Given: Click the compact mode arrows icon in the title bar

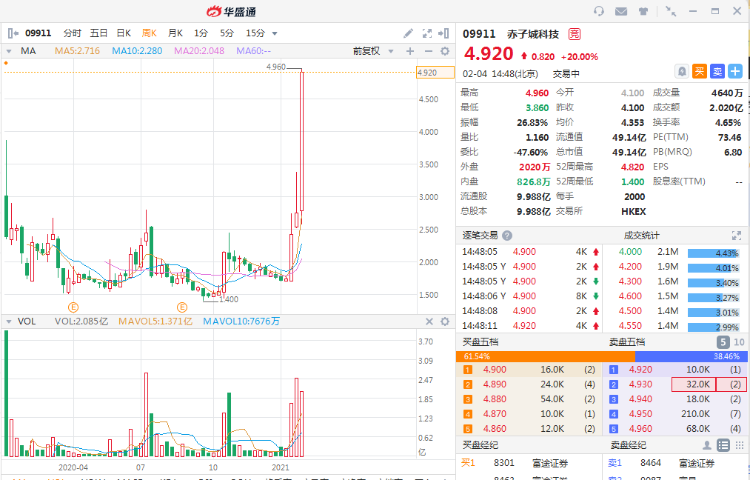Looking at the screenshot, I should [x=671, y=11].
